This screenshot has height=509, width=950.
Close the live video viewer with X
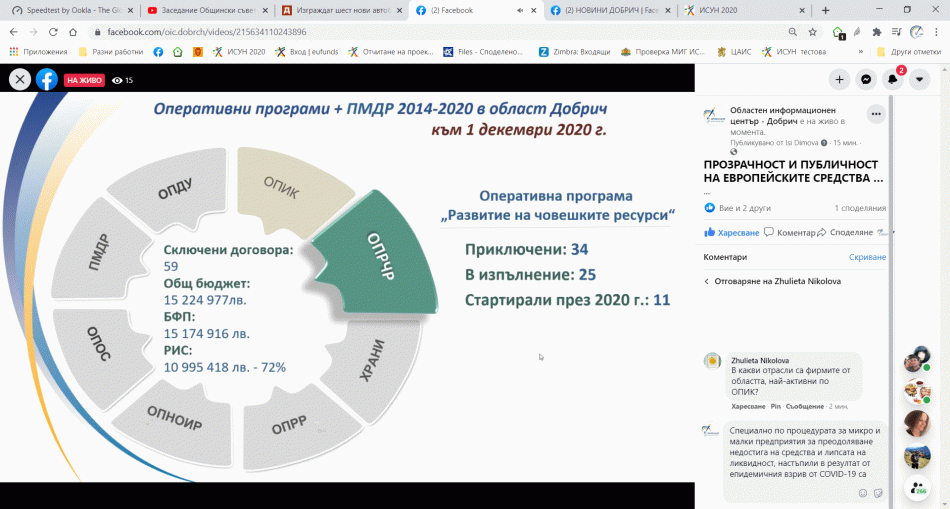click(x=20, y=79)
